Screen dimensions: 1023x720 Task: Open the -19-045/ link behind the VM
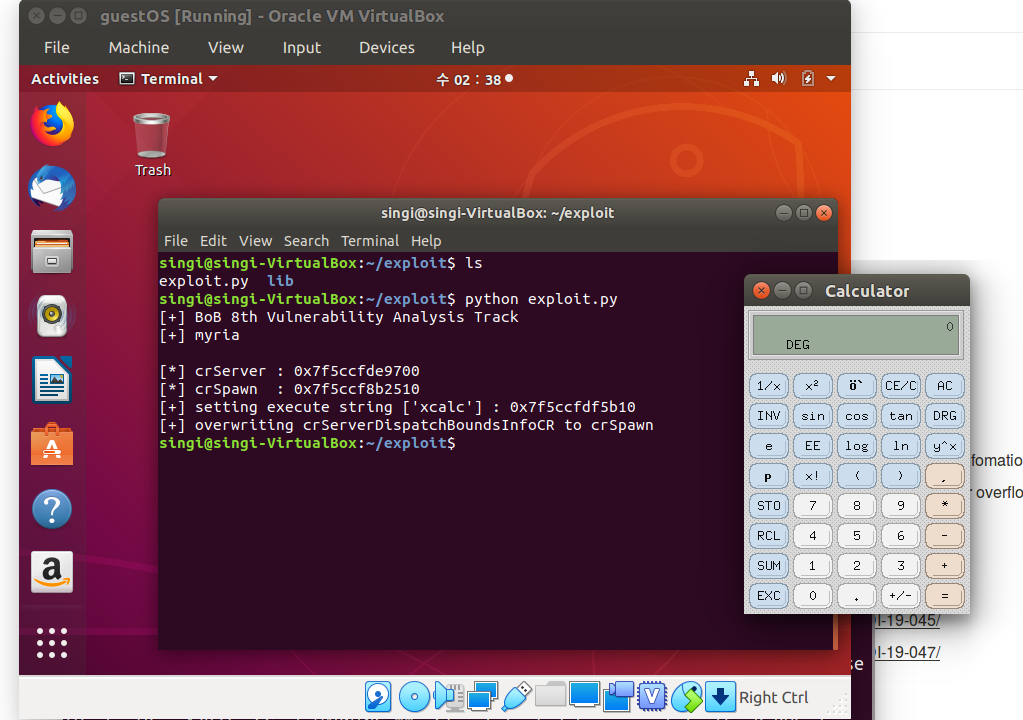click(907, 620)
